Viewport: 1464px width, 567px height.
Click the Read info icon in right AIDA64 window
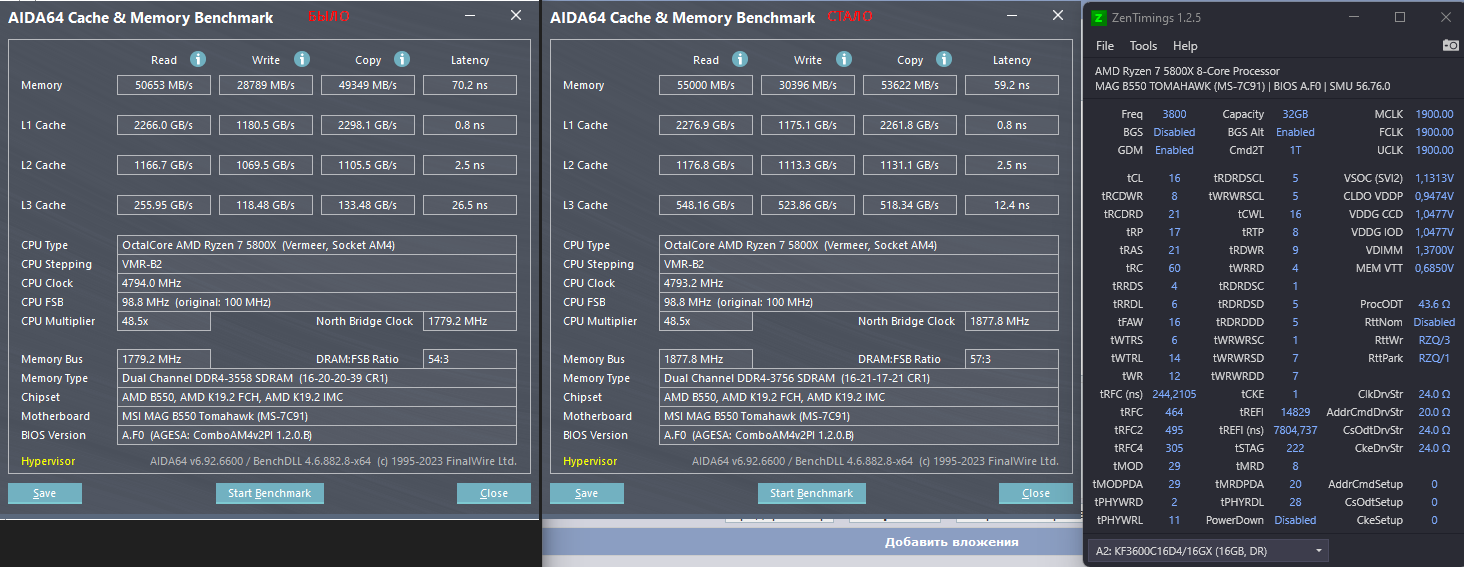click(x=740, y=59)
